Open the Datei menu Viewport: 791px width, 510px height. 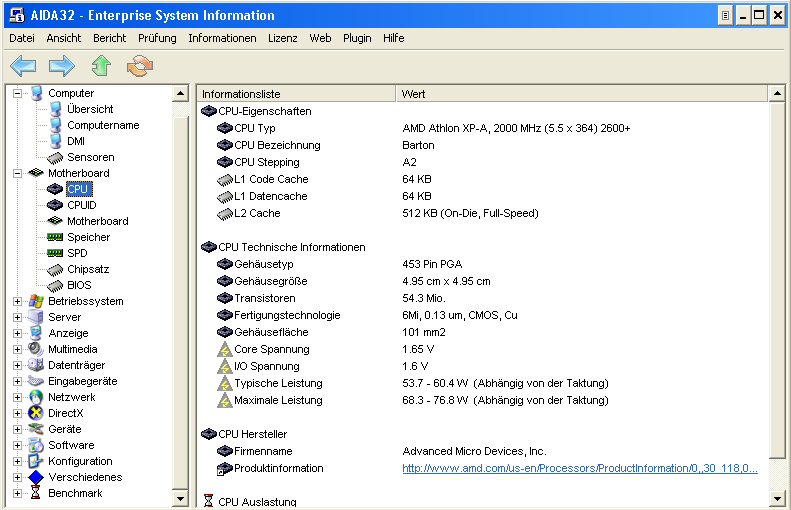point(22,38)
